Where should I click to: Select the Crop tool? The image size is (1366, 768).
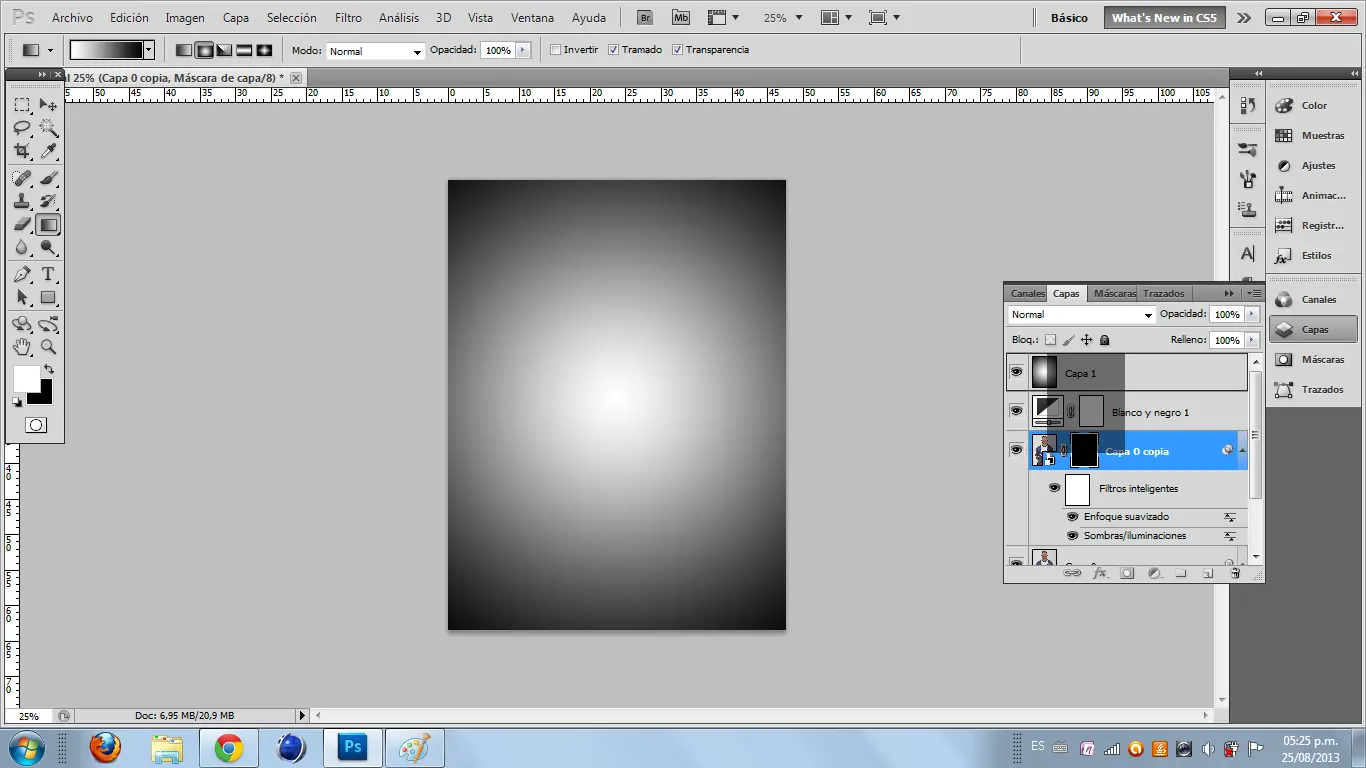[22, 151]
